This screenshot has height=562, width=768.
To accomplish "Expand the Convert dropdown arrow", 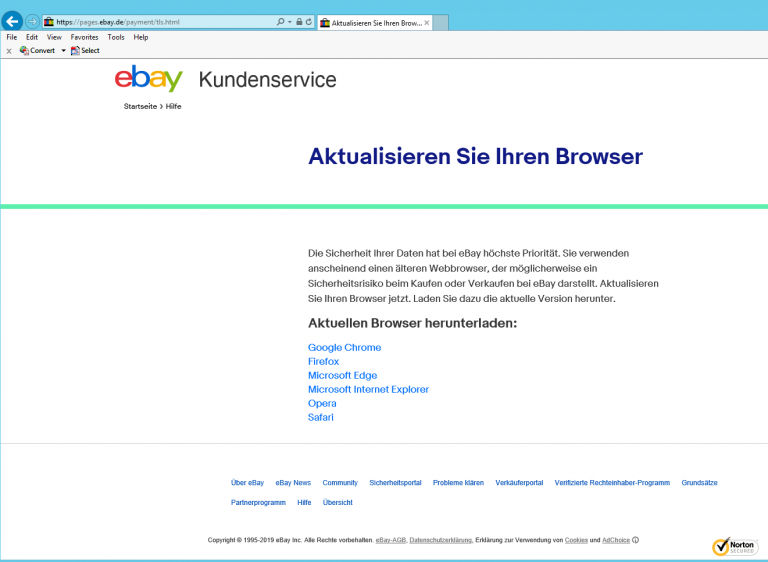I will tap(63, 50).
